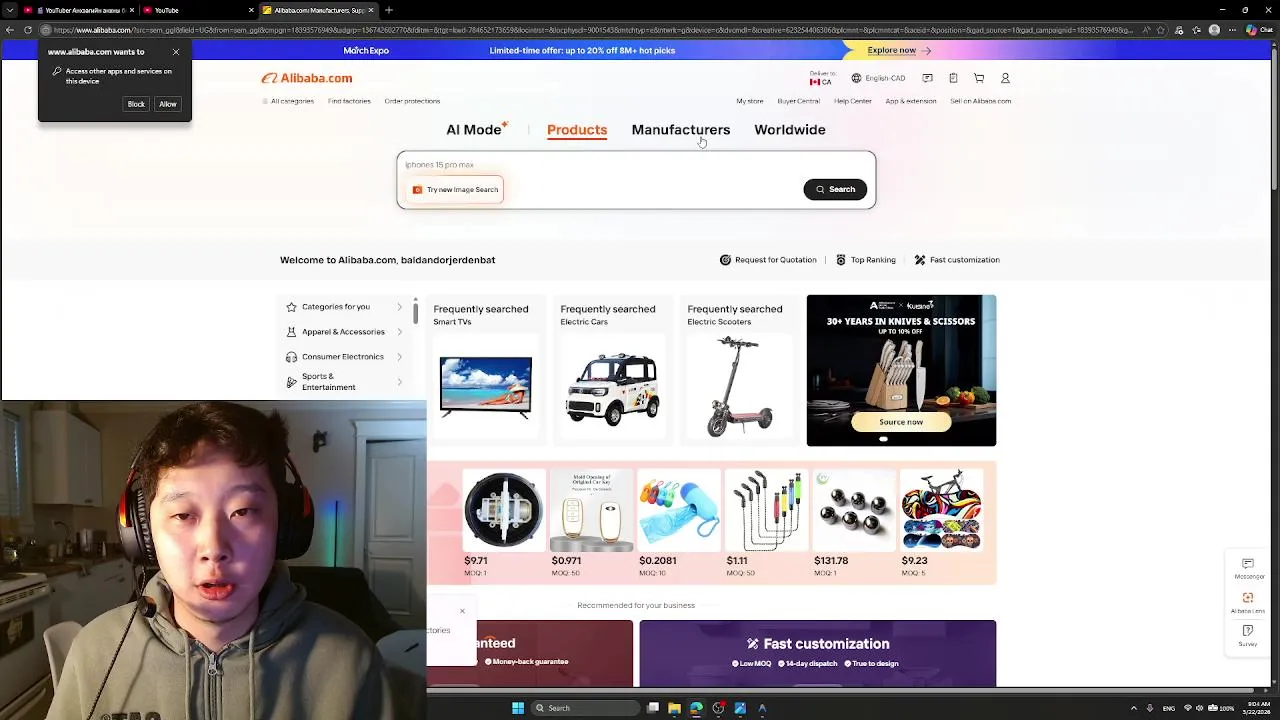Switch to the Manufacturers tab

pyautogui.click(x=681, y=130)
